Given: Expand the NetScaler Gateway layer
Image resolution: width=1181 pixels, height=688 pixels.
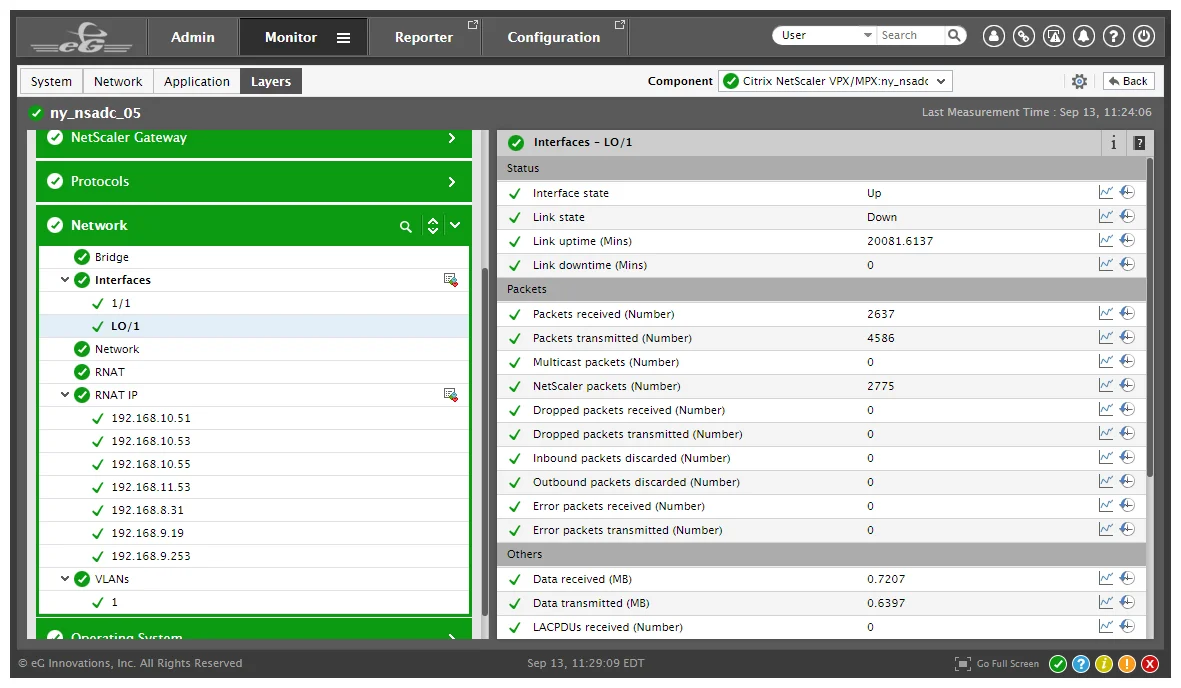Looking at the screenshot, I should click(x=451, y=138).
